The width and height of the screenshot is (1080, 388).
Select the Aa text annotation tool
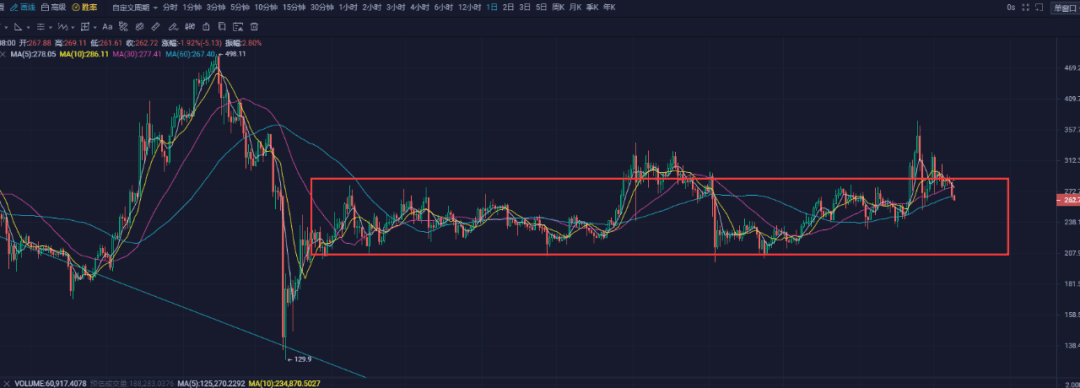pos(107,27)
